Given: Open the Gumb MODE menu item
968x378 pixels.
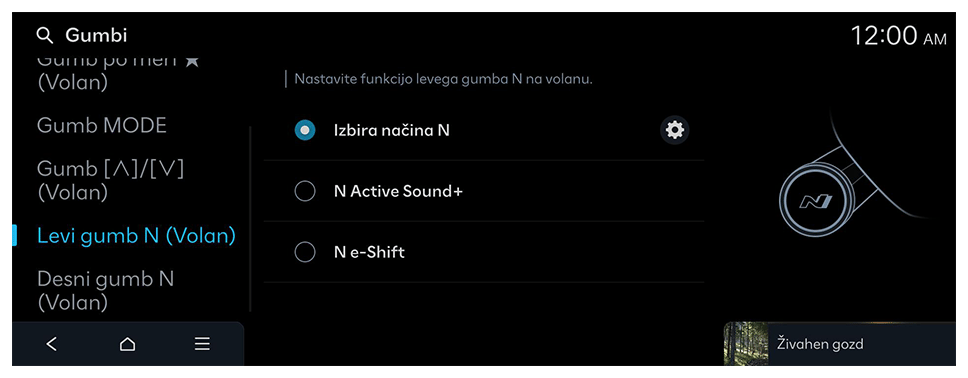Looking at the screenshot, I should (102, 126).
